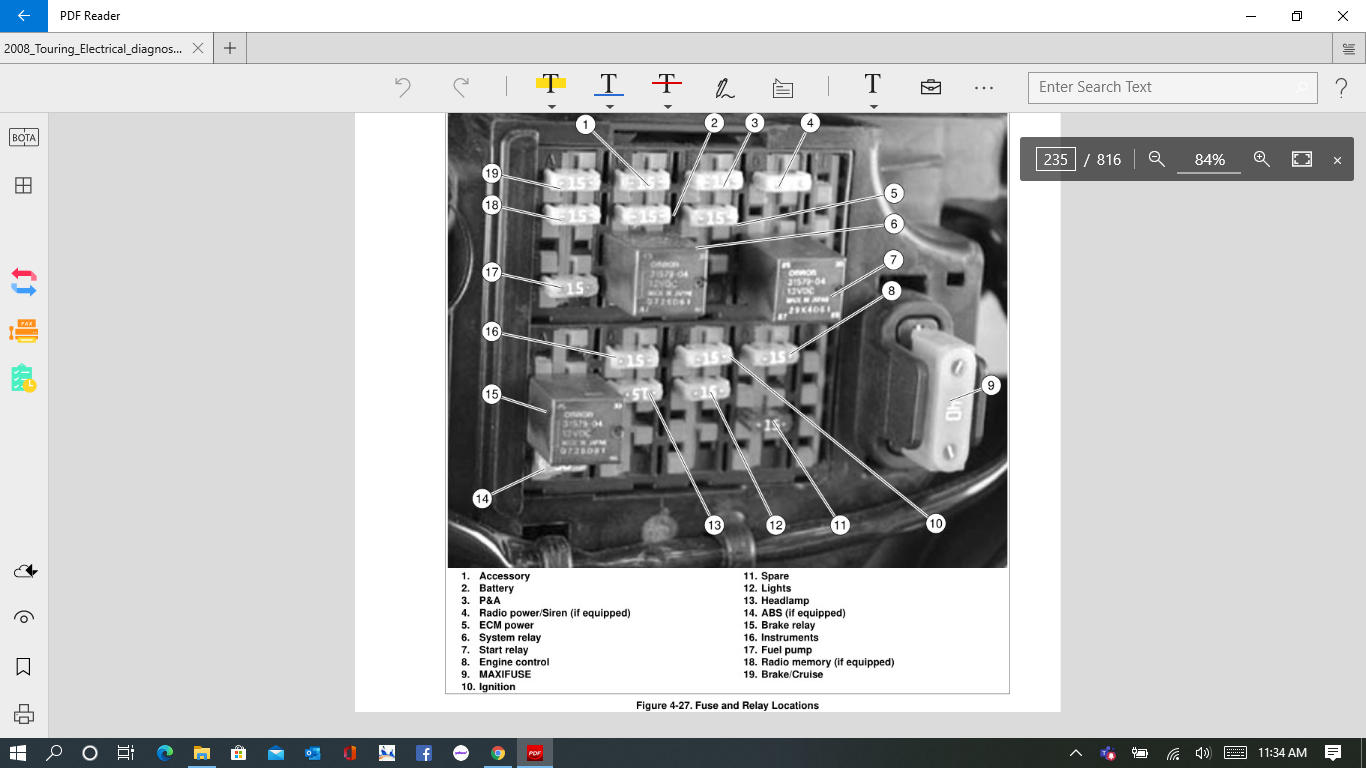Open the BOTA bookmarks panel
This screenshot has width=1366, height=768.
[24, 137]
